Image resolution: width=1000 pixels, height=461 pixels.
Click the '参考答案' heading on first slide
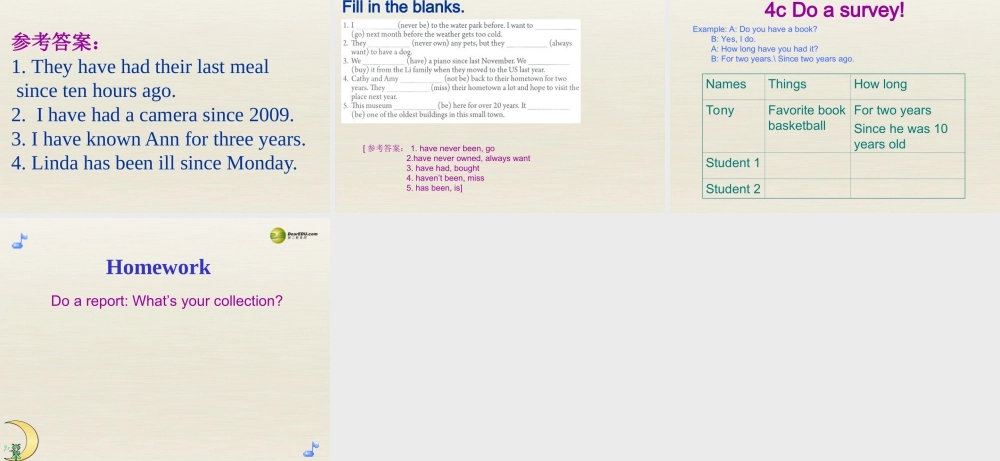tap(55, 42)
